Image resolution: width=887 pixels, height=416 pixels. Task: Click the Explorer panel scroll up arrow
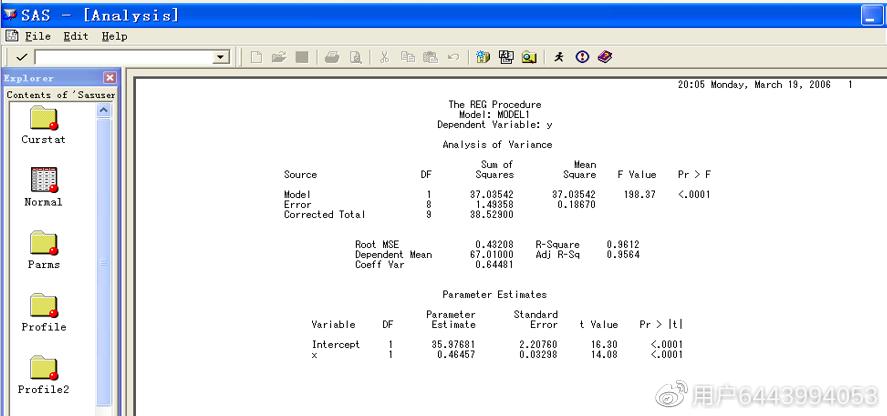coord(104,110)
